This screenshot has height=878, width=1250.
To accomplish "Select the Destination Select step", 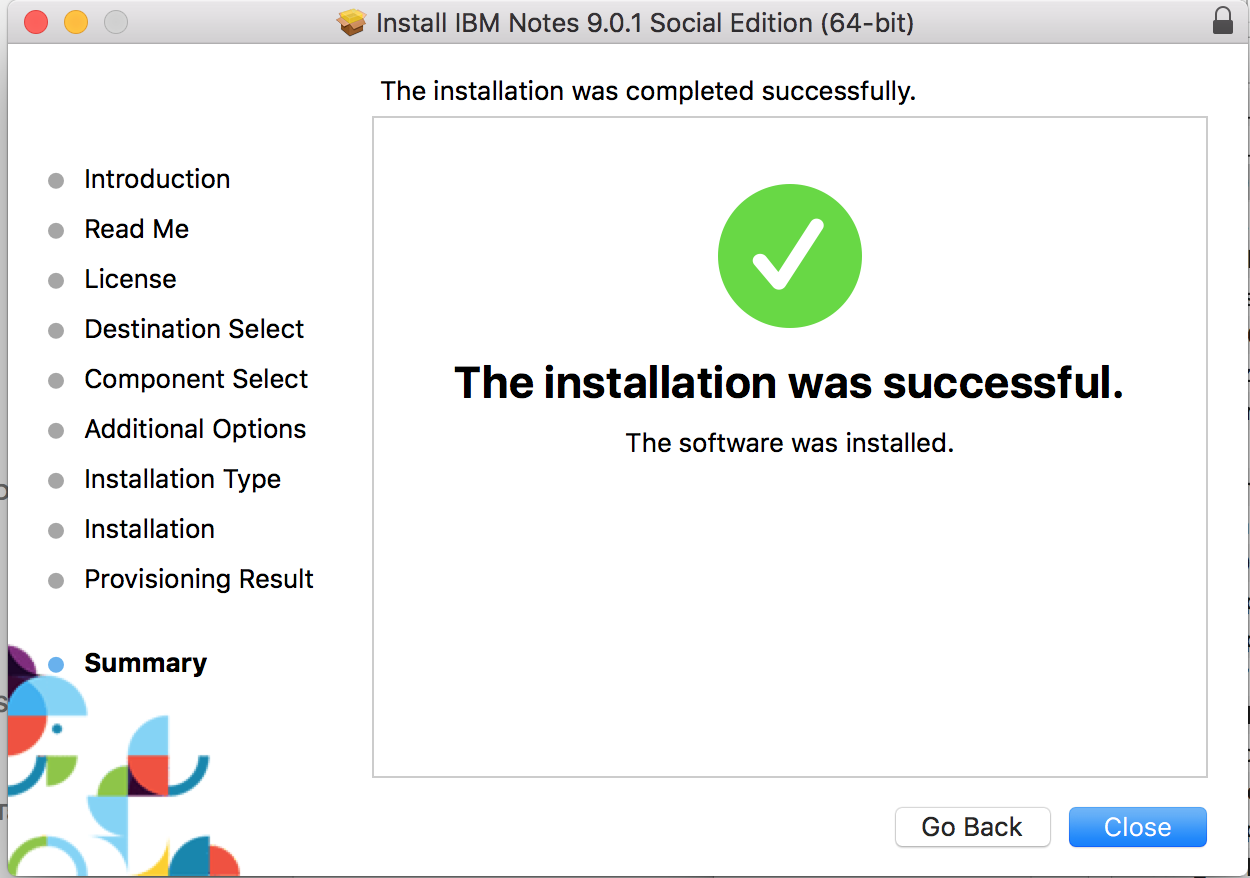I will pos(194,329).
